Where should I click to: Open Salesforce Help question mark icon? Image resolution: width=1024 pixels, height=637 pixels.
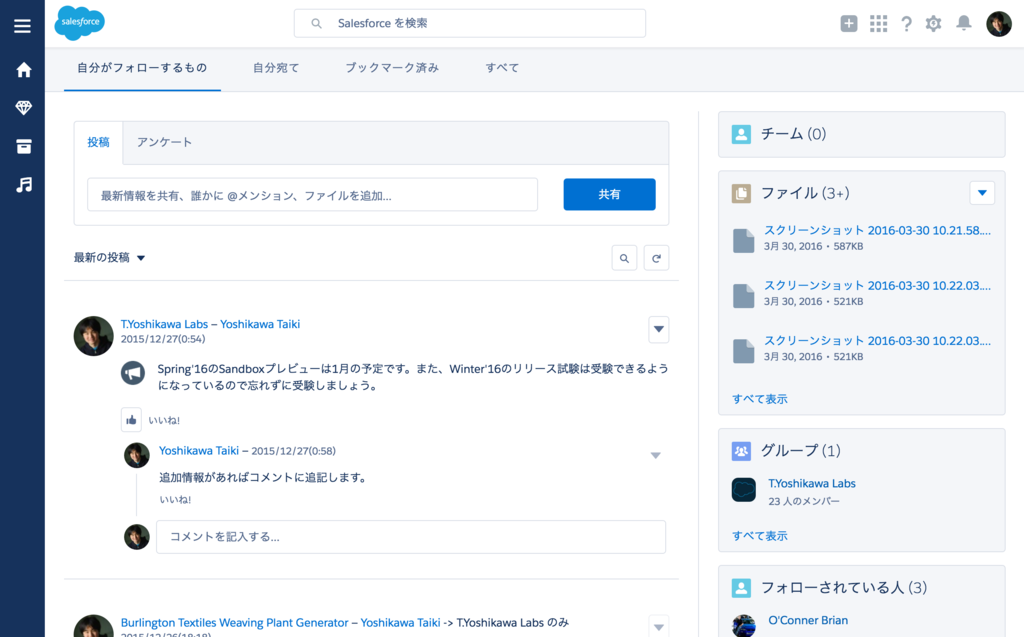pos(906,23)
